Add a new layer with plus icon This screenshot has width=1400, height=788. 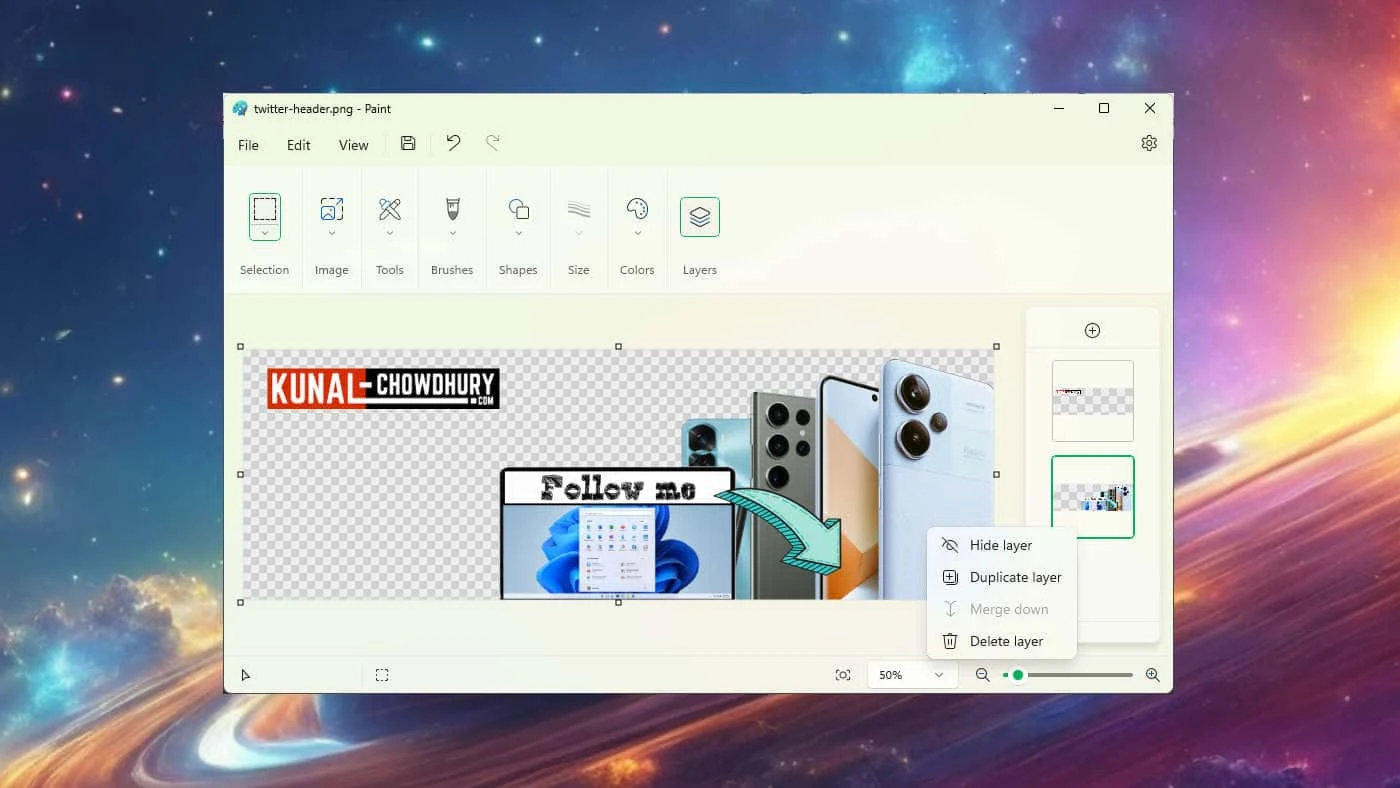click(x=1092, y=330)
